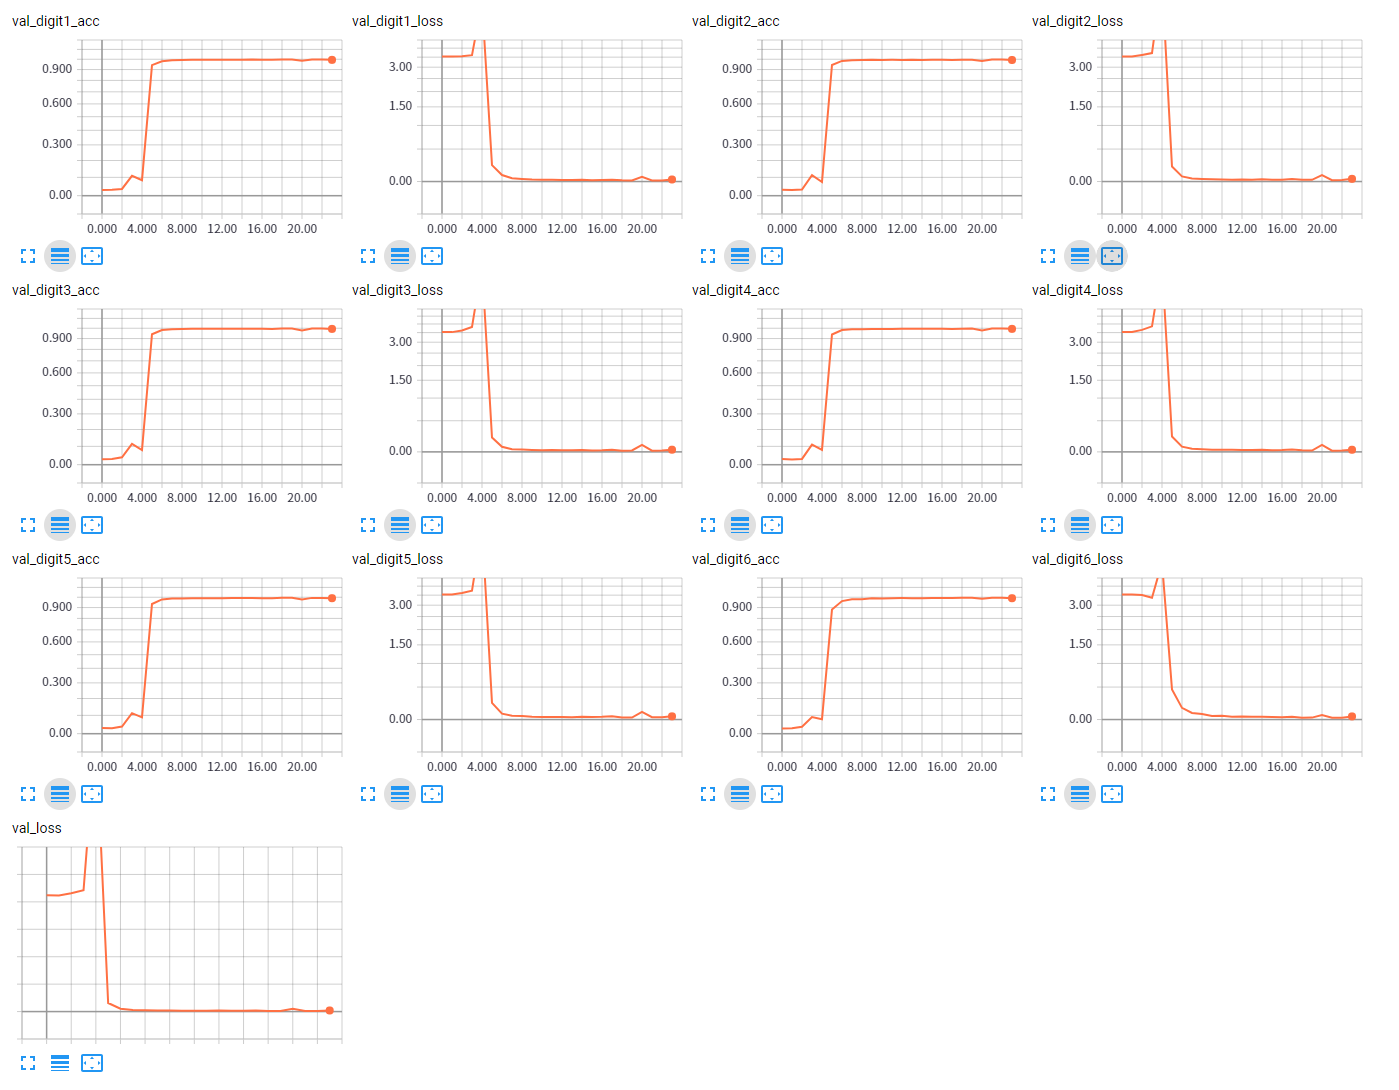Enlarge the val_digit4_acc chart
This screenshot has width=1399, height=1090.
pyautogui.click(x=708, y=525)
